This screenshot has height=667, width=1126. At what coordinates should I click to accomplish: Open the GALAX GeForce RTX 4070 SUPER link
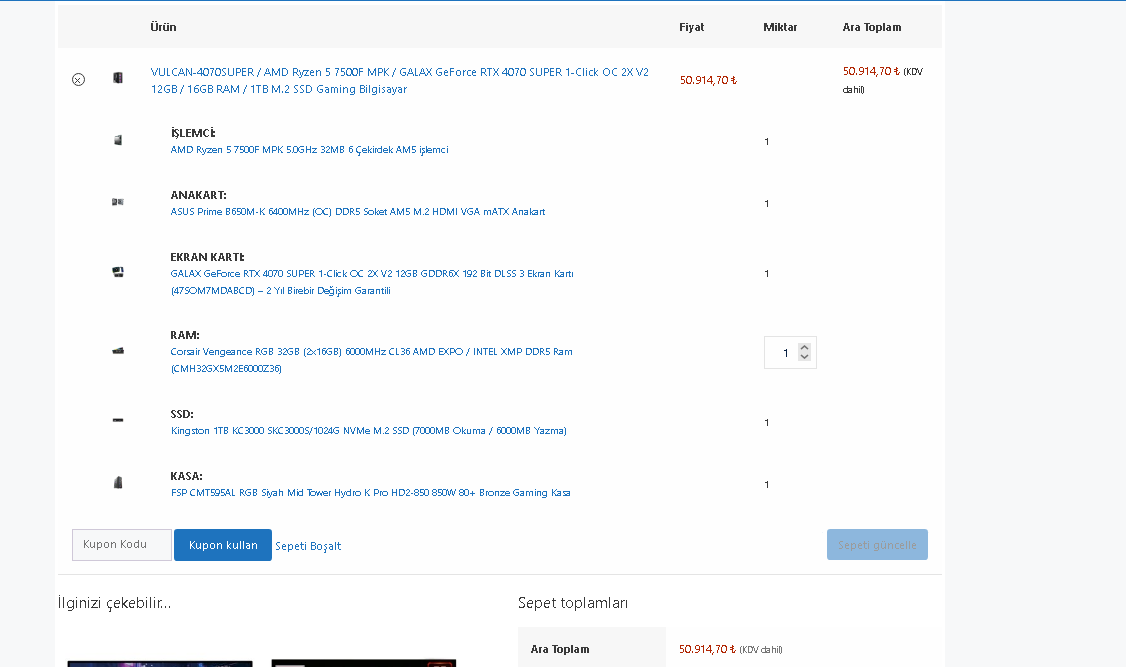point(371,282)
